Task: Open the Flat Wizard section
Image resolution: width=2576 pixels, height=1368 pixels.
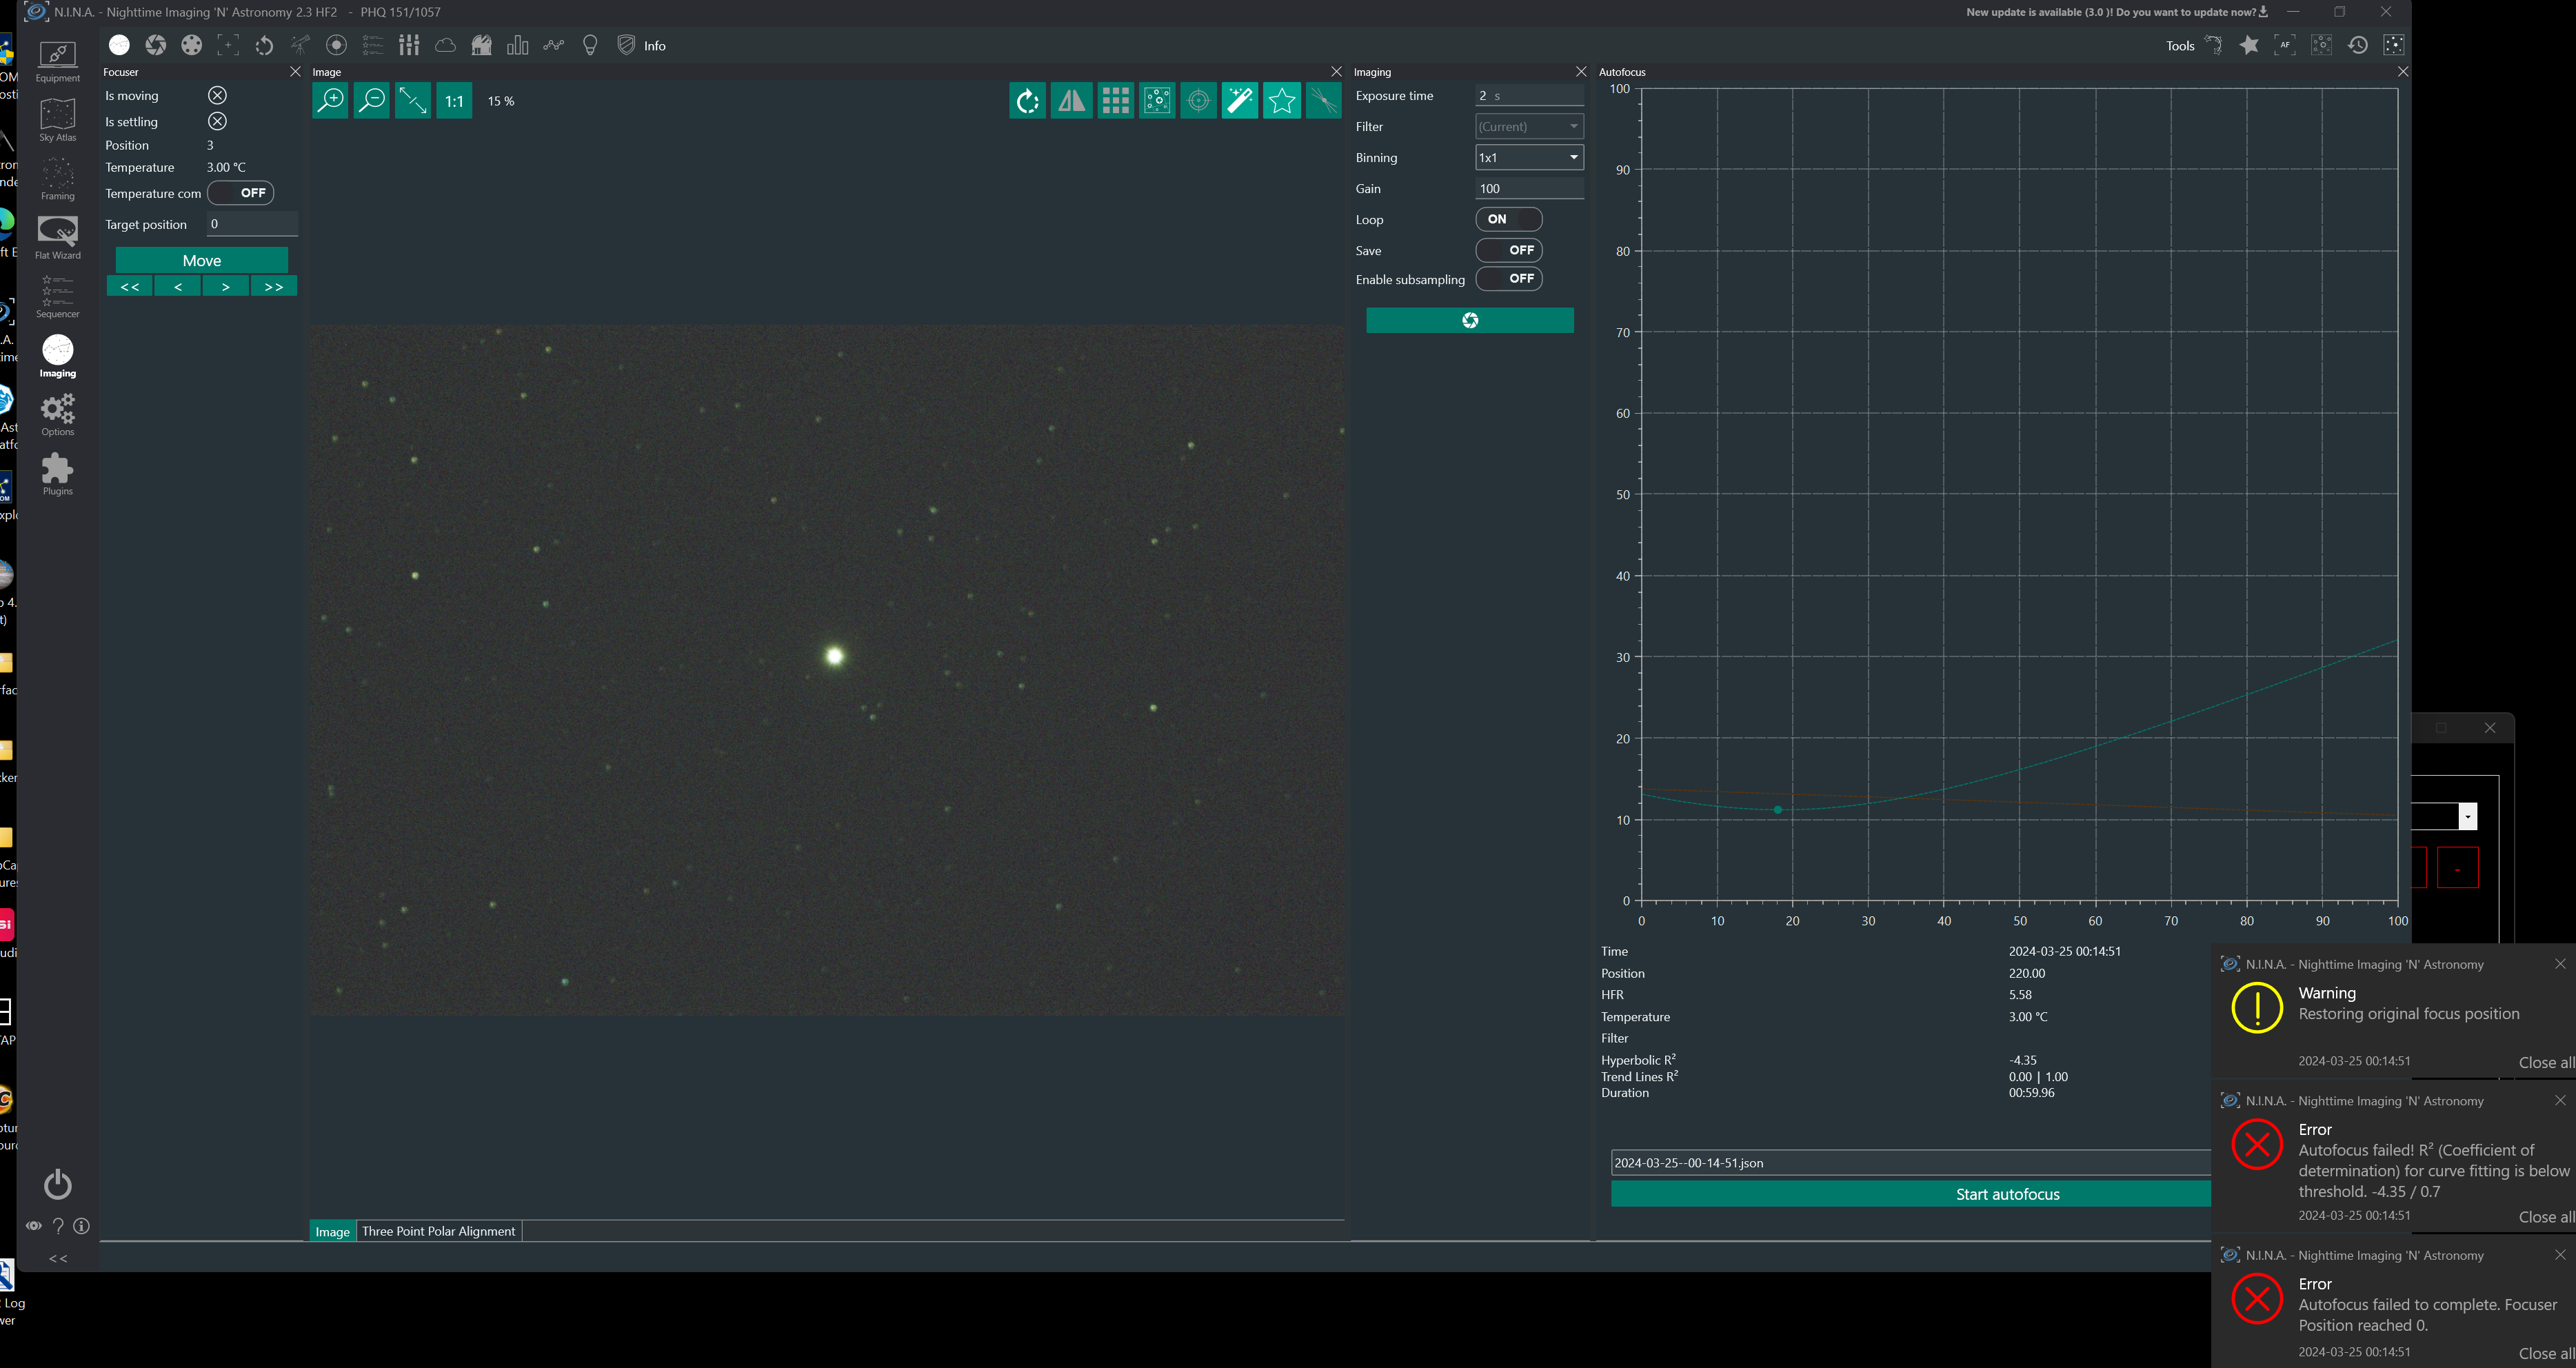Action: coord(57,237)
